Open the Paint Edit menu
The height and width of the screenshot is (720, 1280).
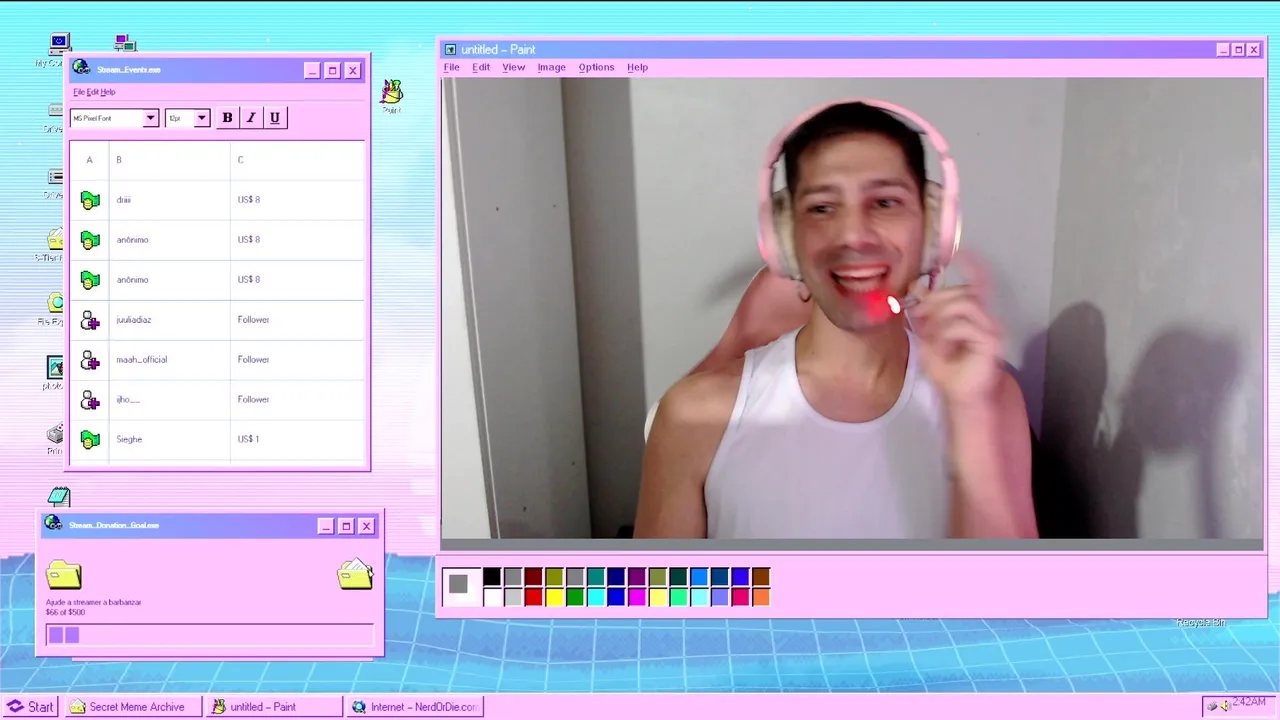(x=481, y=67)
